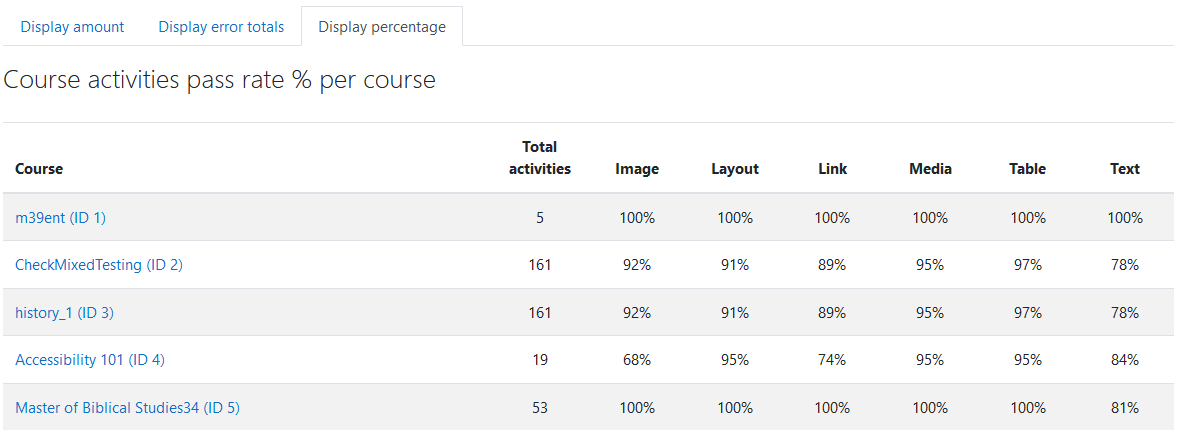
Task: Open CheckMixedTesting (ID 2) course link
Action: click(x=99, y=265)
